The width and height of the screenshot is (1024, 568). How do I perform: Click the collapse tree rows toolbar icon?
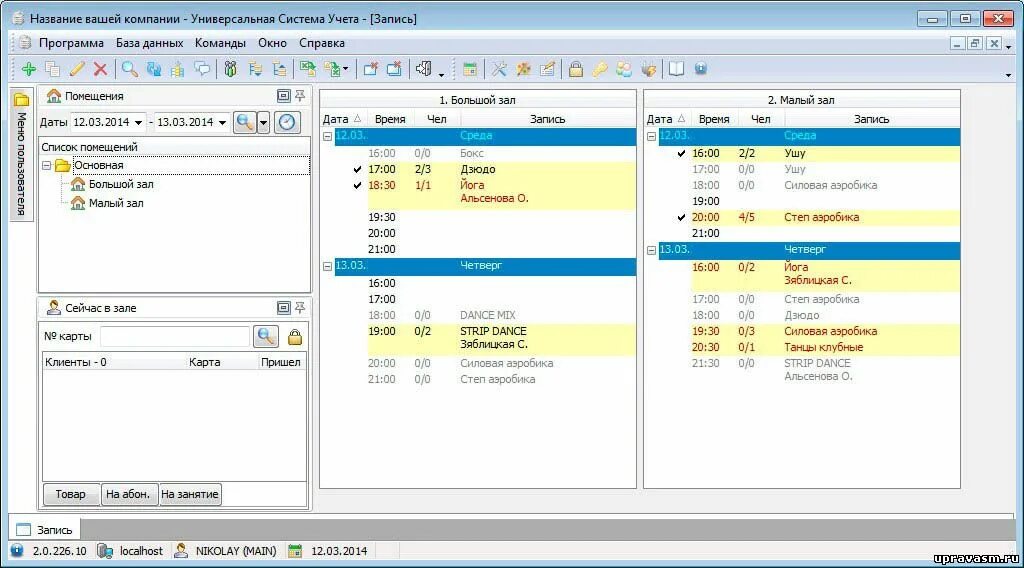coord(280,69)
